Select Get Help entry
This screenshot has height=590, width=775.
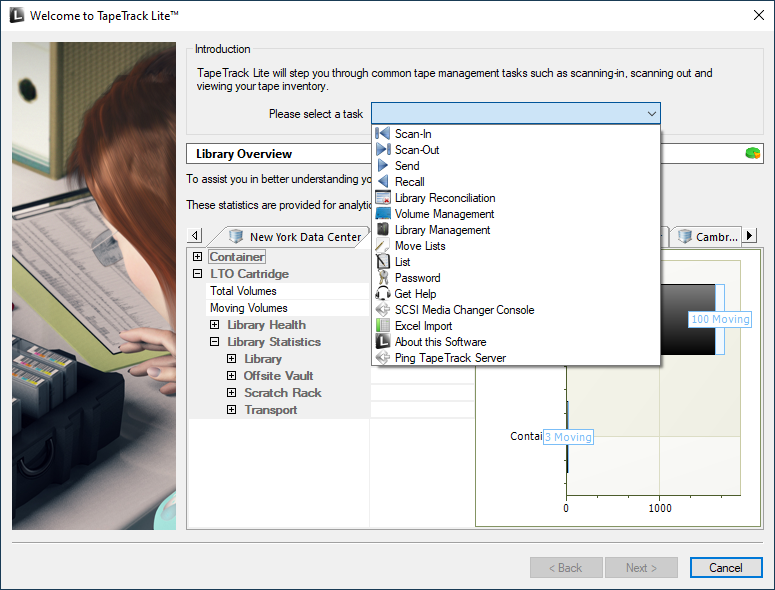coord(516,294)
